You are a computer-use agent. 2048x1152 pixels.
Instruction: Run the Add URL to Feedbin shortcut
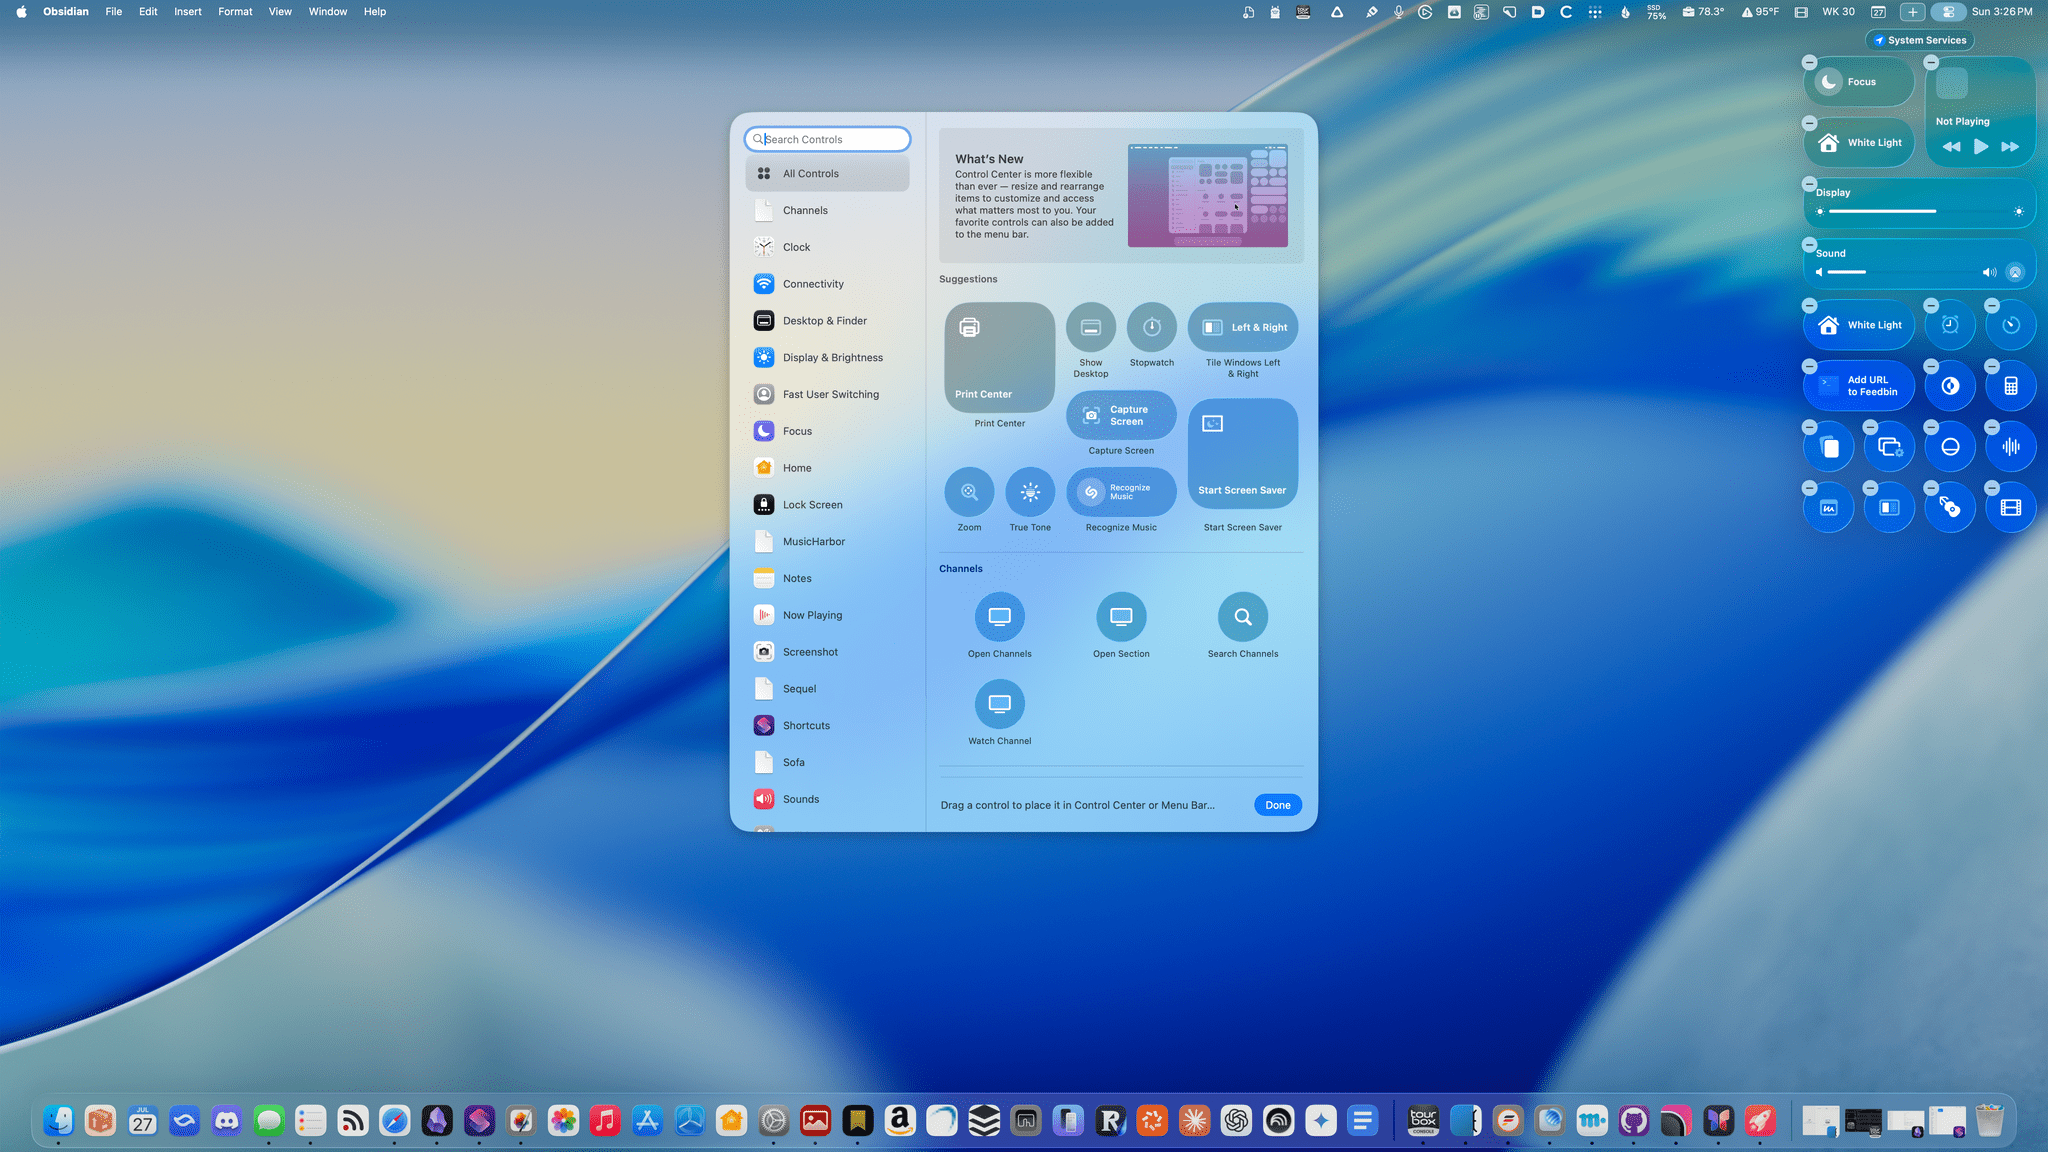[x=1859, y=386]
